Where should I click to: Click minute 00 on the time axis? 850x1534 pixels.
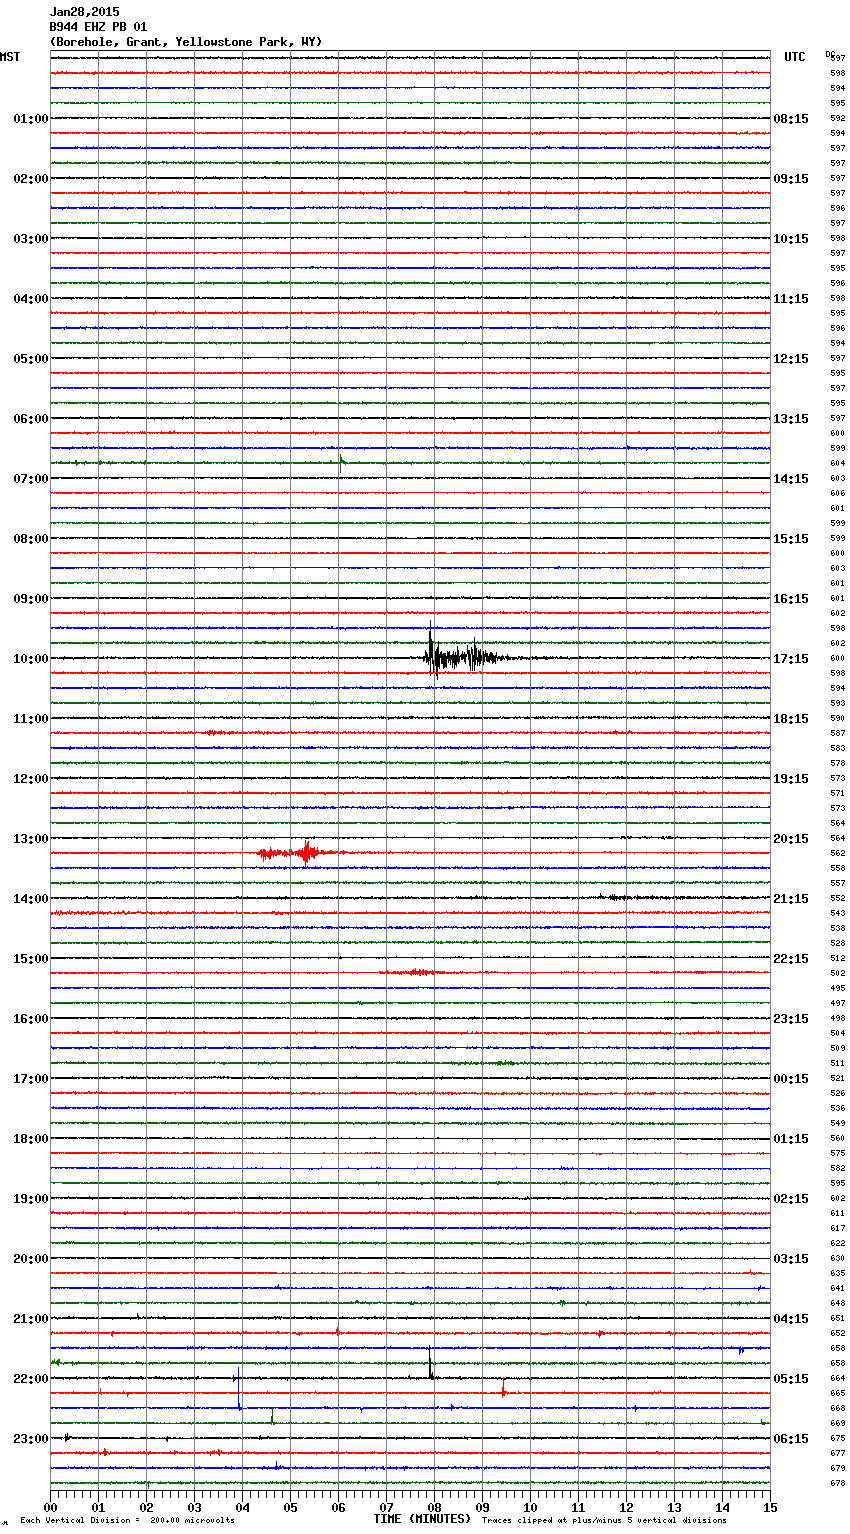click(x=51, y=1507)
